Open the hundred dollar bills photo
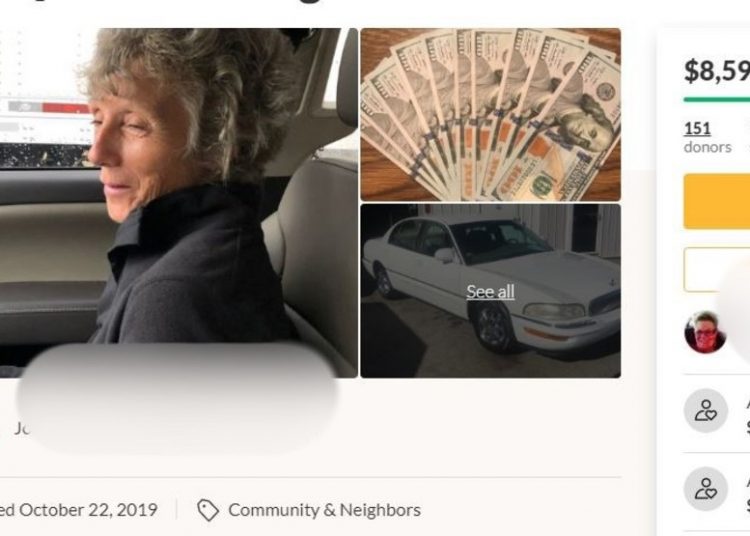Viewport: 750px width, 536px height. click(490, 115)
